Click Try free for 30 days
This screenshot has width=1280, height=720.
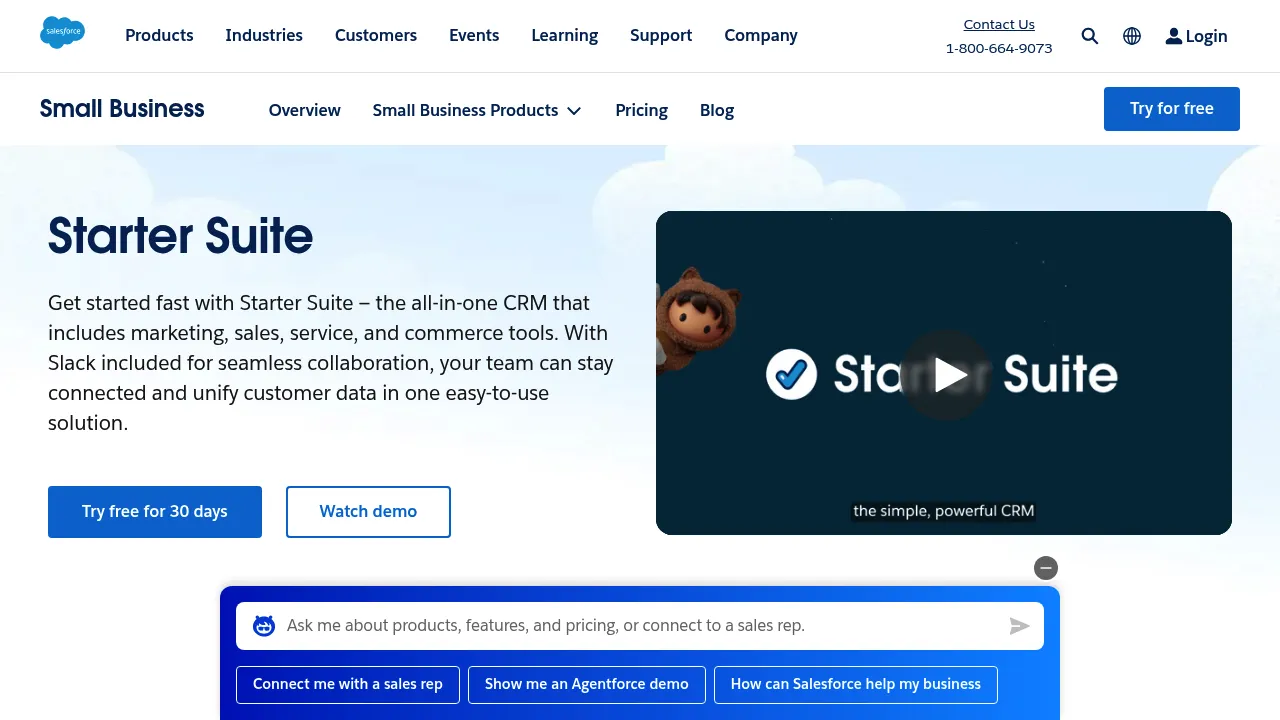[x=155, y=512]
